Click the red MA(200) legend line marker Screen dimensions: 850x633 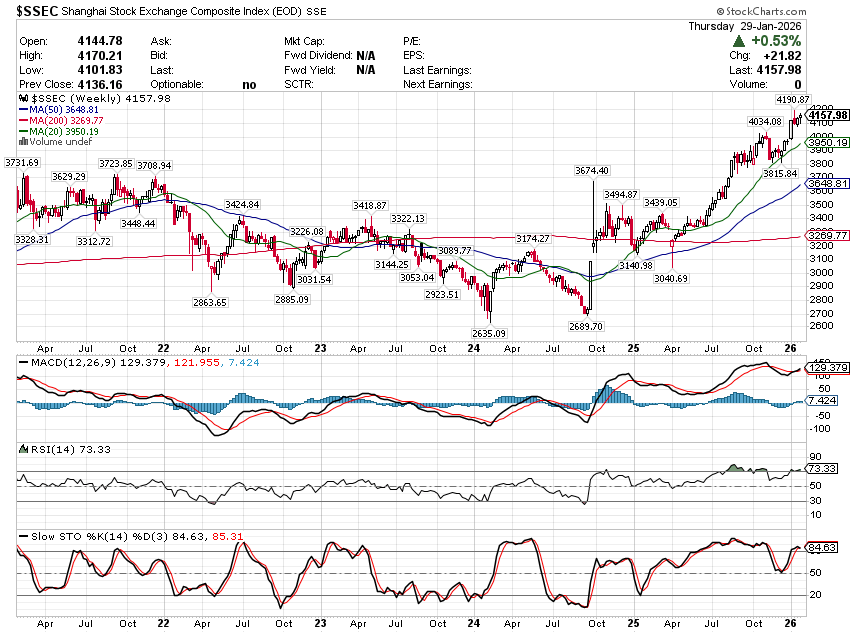[x=23, y=121]
